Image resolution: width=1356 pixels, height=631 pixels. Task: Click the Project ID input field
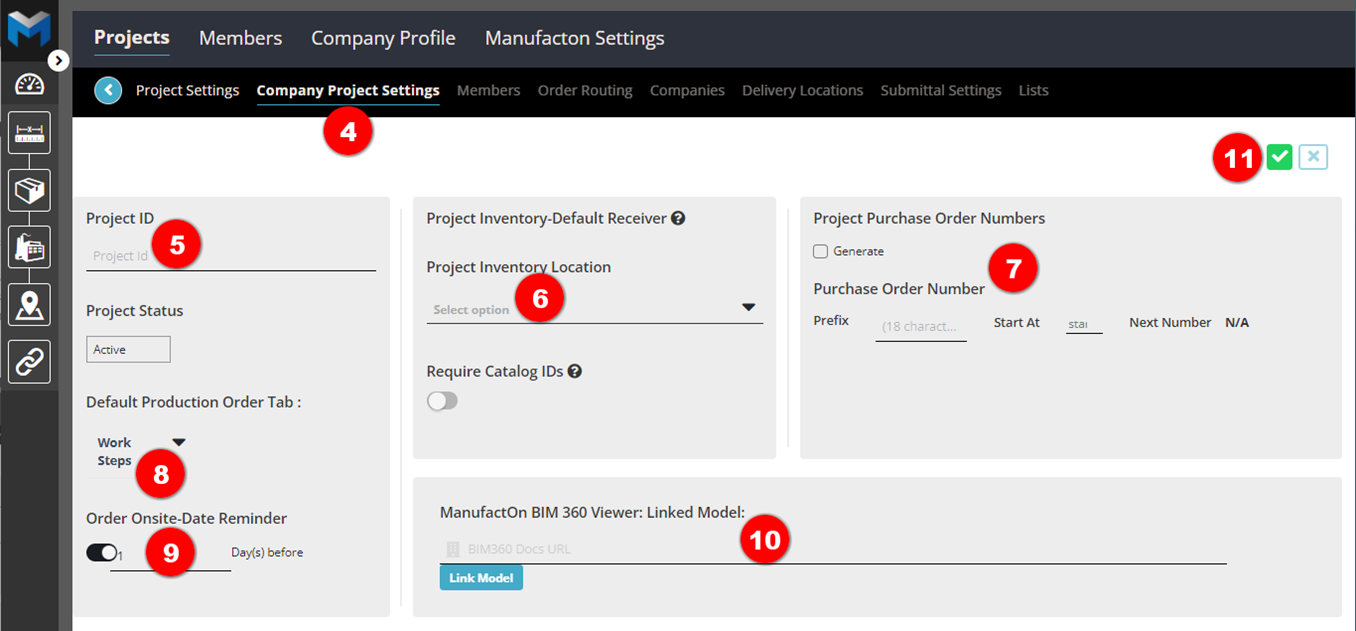coord(230,256)
